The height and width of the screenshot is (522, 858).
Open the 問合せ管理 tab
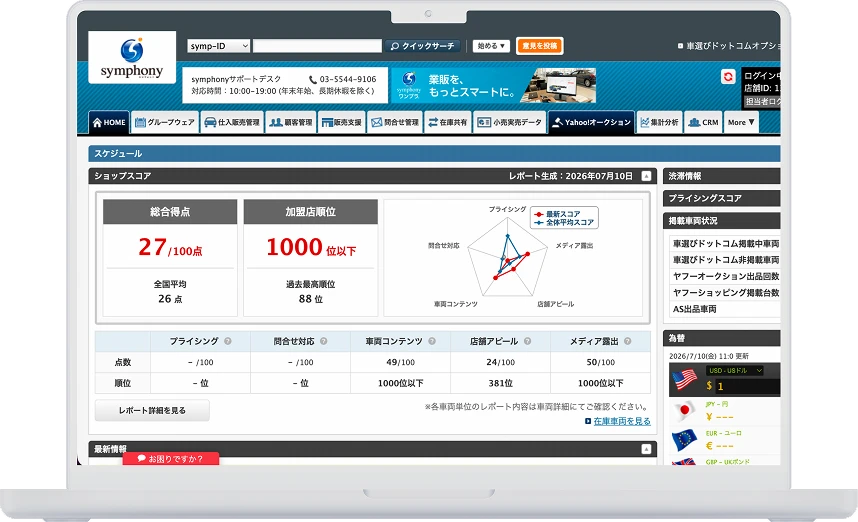[395, 123]
